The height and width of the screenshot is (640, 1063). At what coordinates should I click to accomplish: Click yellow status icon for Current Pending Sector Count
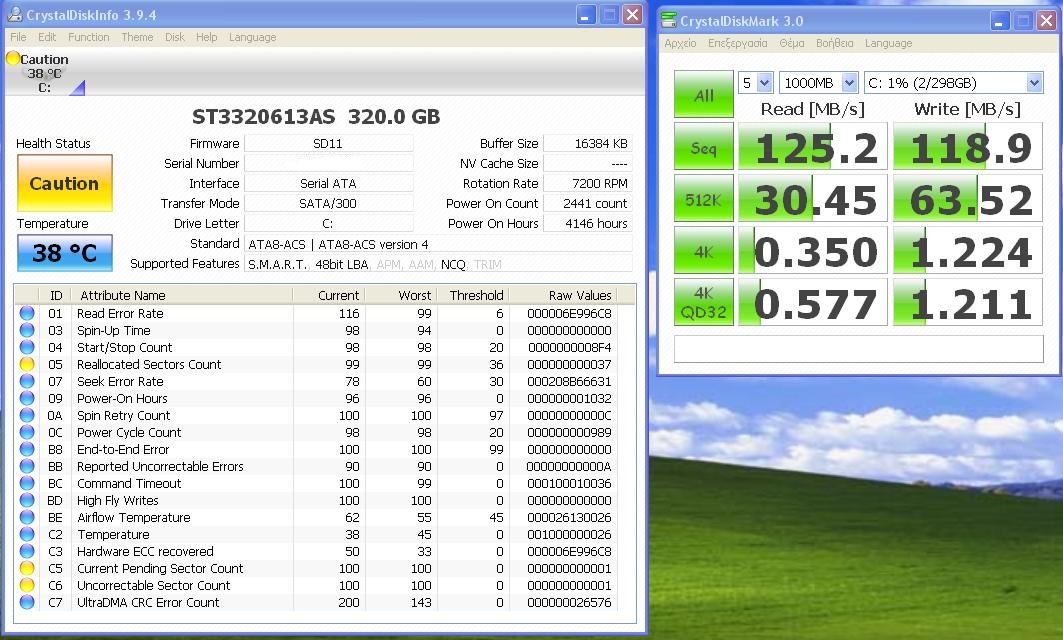pyautogui.click(x=27, y=569)
